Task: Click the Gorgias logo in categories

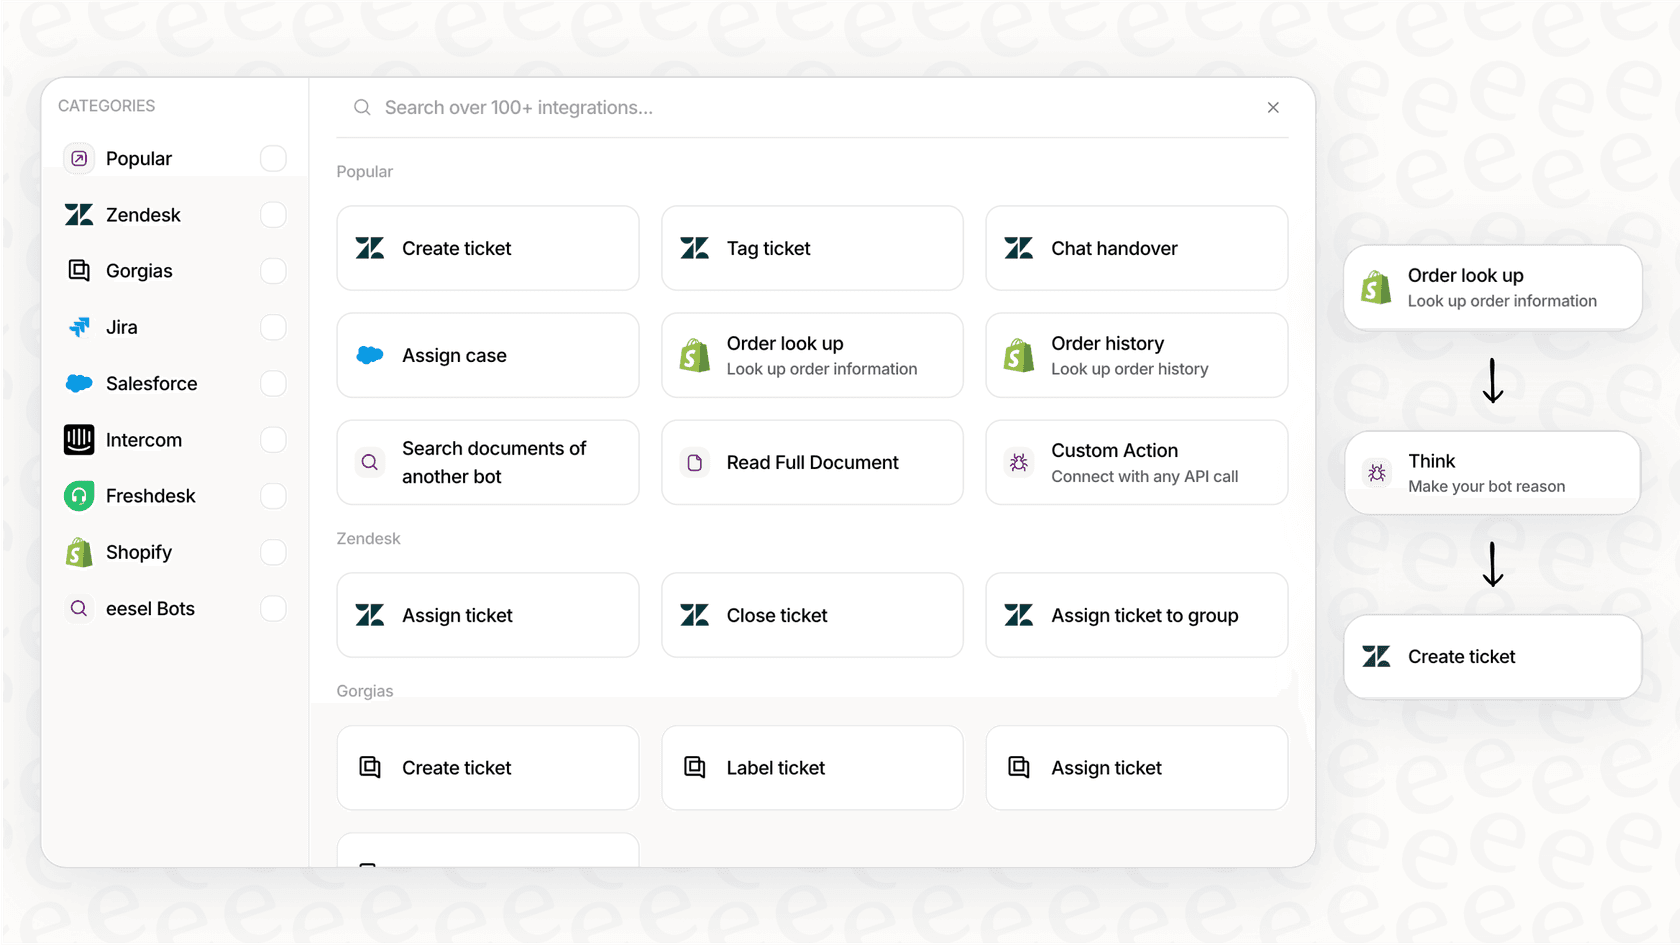Action: [79, 271]
